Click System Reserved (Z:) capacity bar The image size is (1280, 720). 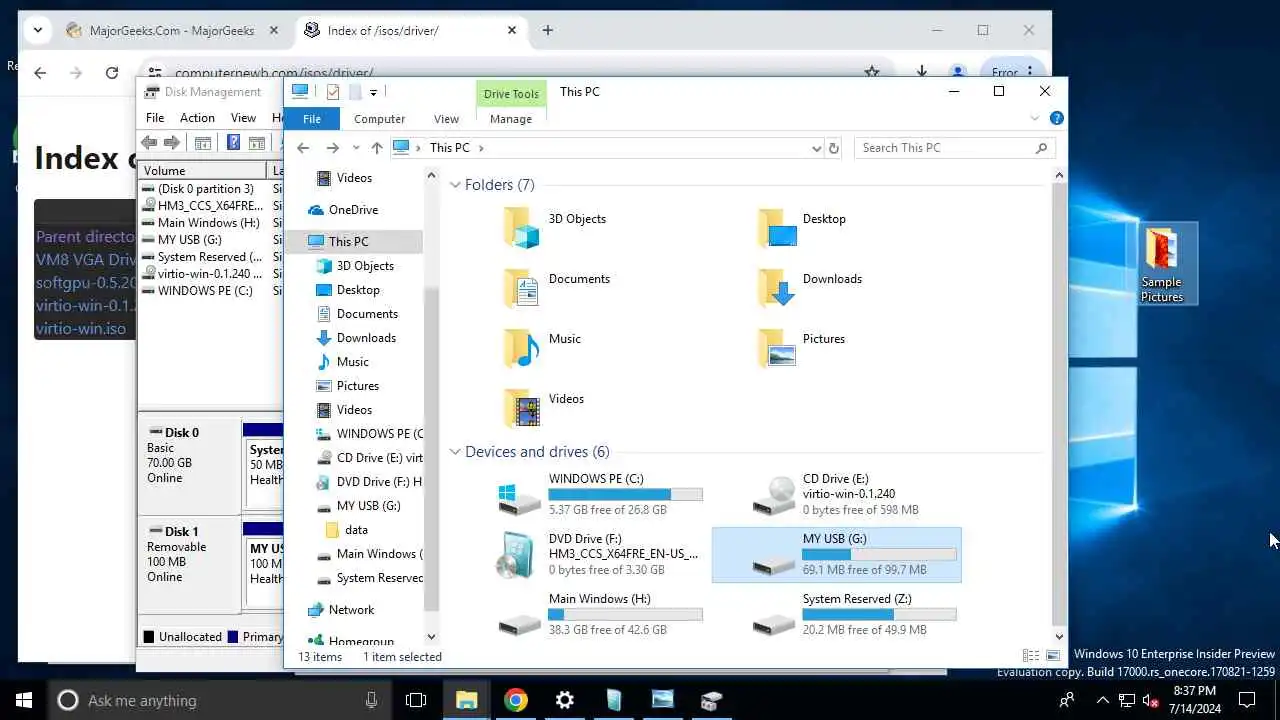pyautogui.click(x=879, y=614)
